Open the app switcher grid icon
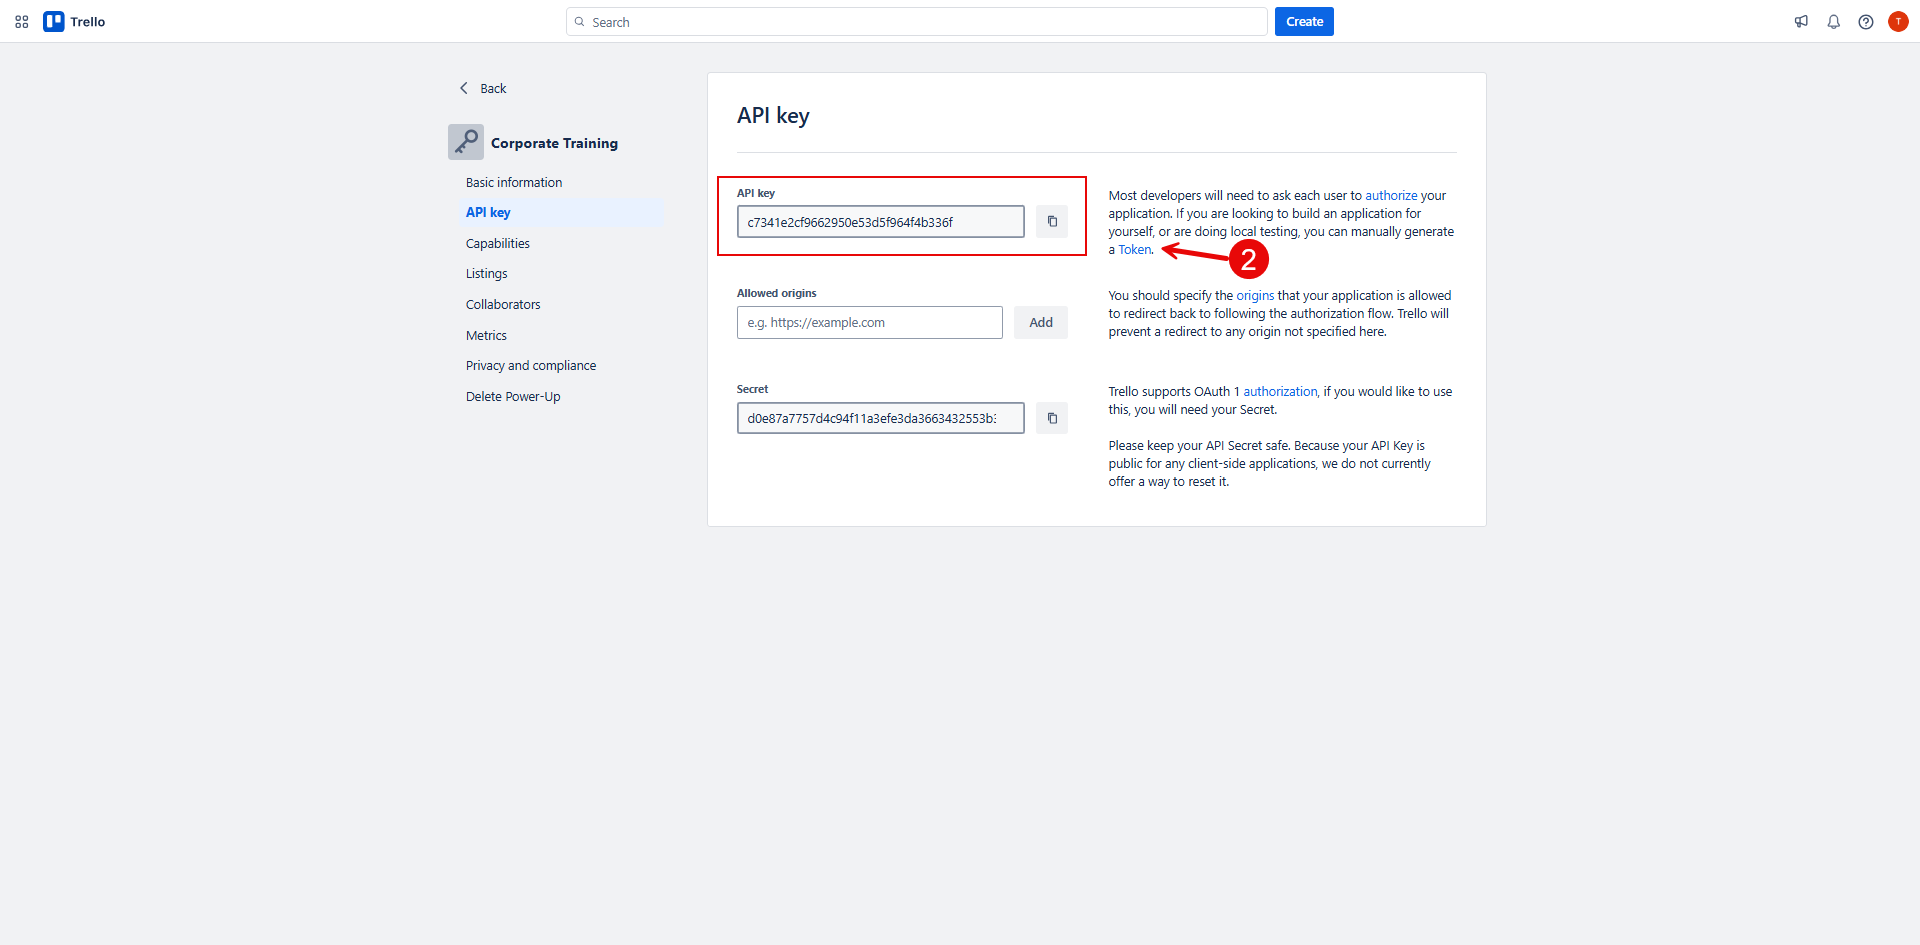 coord(21,21)
